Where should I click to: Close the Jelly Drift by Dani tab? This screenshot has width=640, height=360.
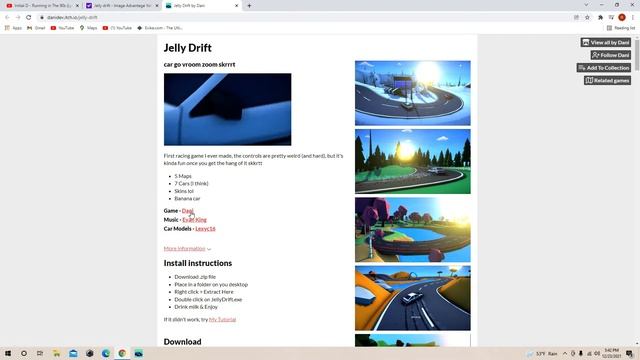236,6
